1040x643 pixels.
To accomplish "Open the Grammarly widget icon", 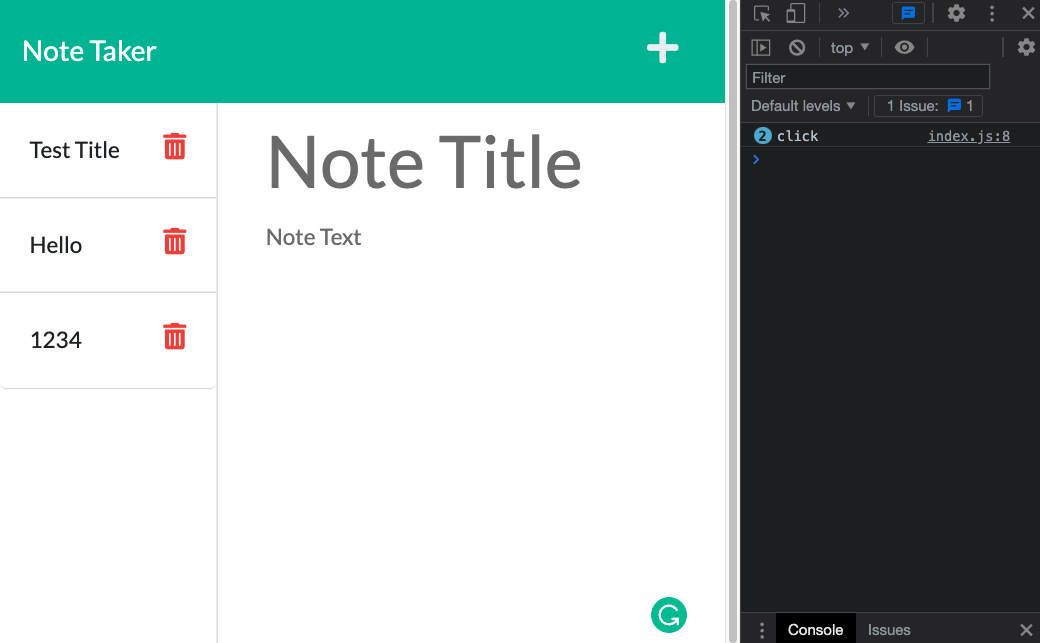I will [669, 615].
